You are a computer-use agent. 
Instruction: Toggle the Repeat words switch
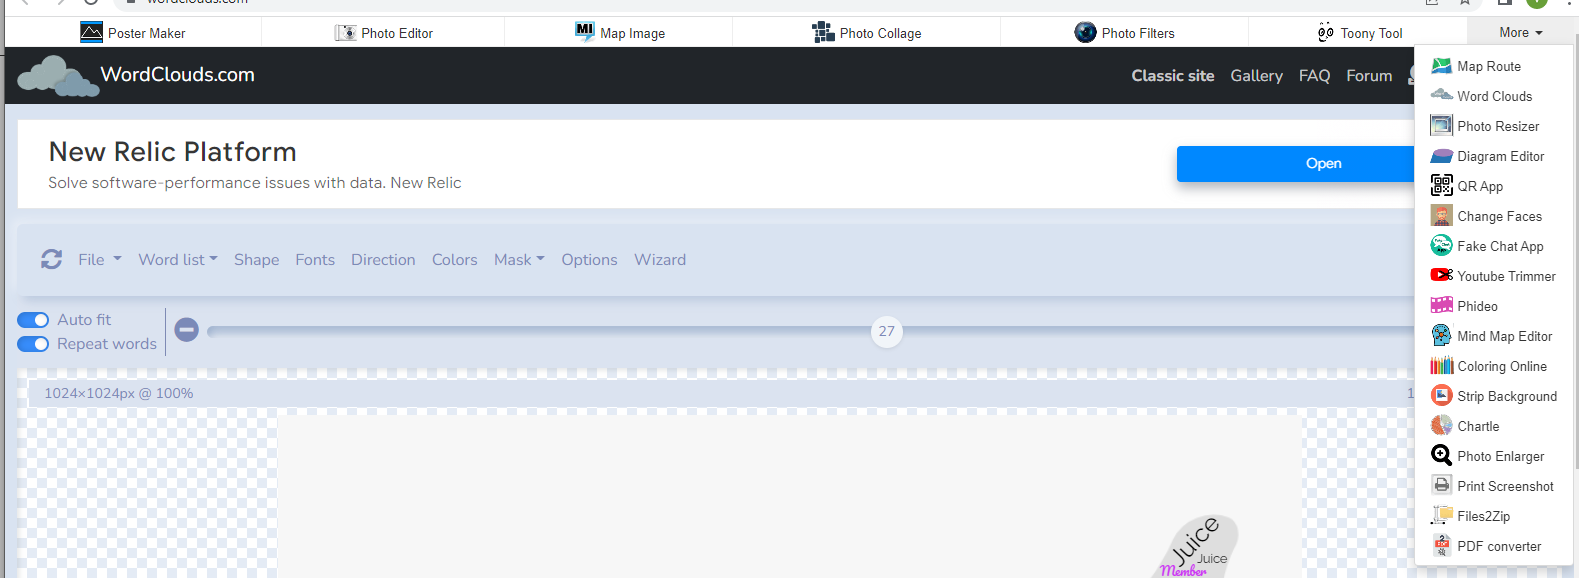coord(33,344)
